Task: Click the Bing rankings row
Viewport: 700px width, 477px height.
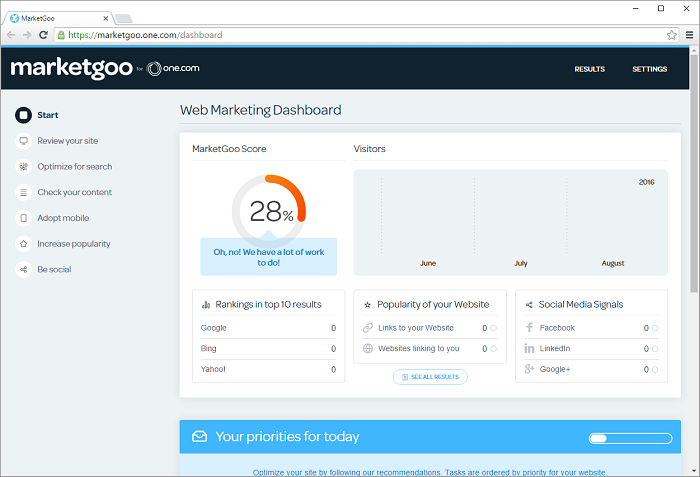Action: pyautogui.click(x=268, y=348)
